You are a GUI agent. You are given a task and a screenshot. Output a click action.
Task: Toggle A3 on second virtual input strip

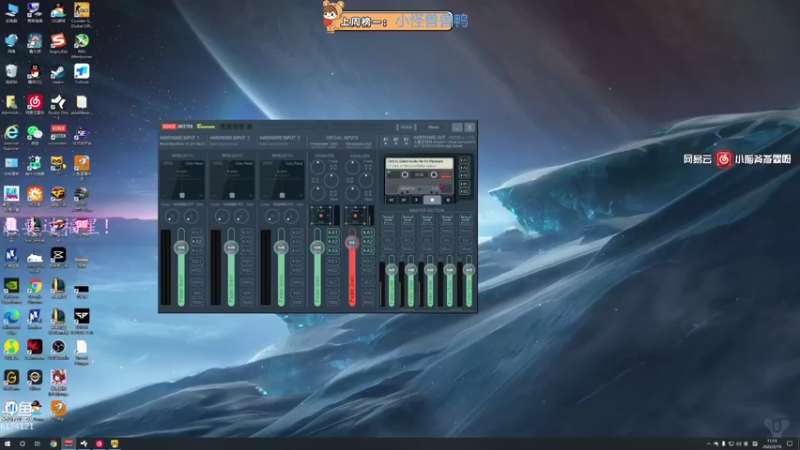click(x=368, y=251)
